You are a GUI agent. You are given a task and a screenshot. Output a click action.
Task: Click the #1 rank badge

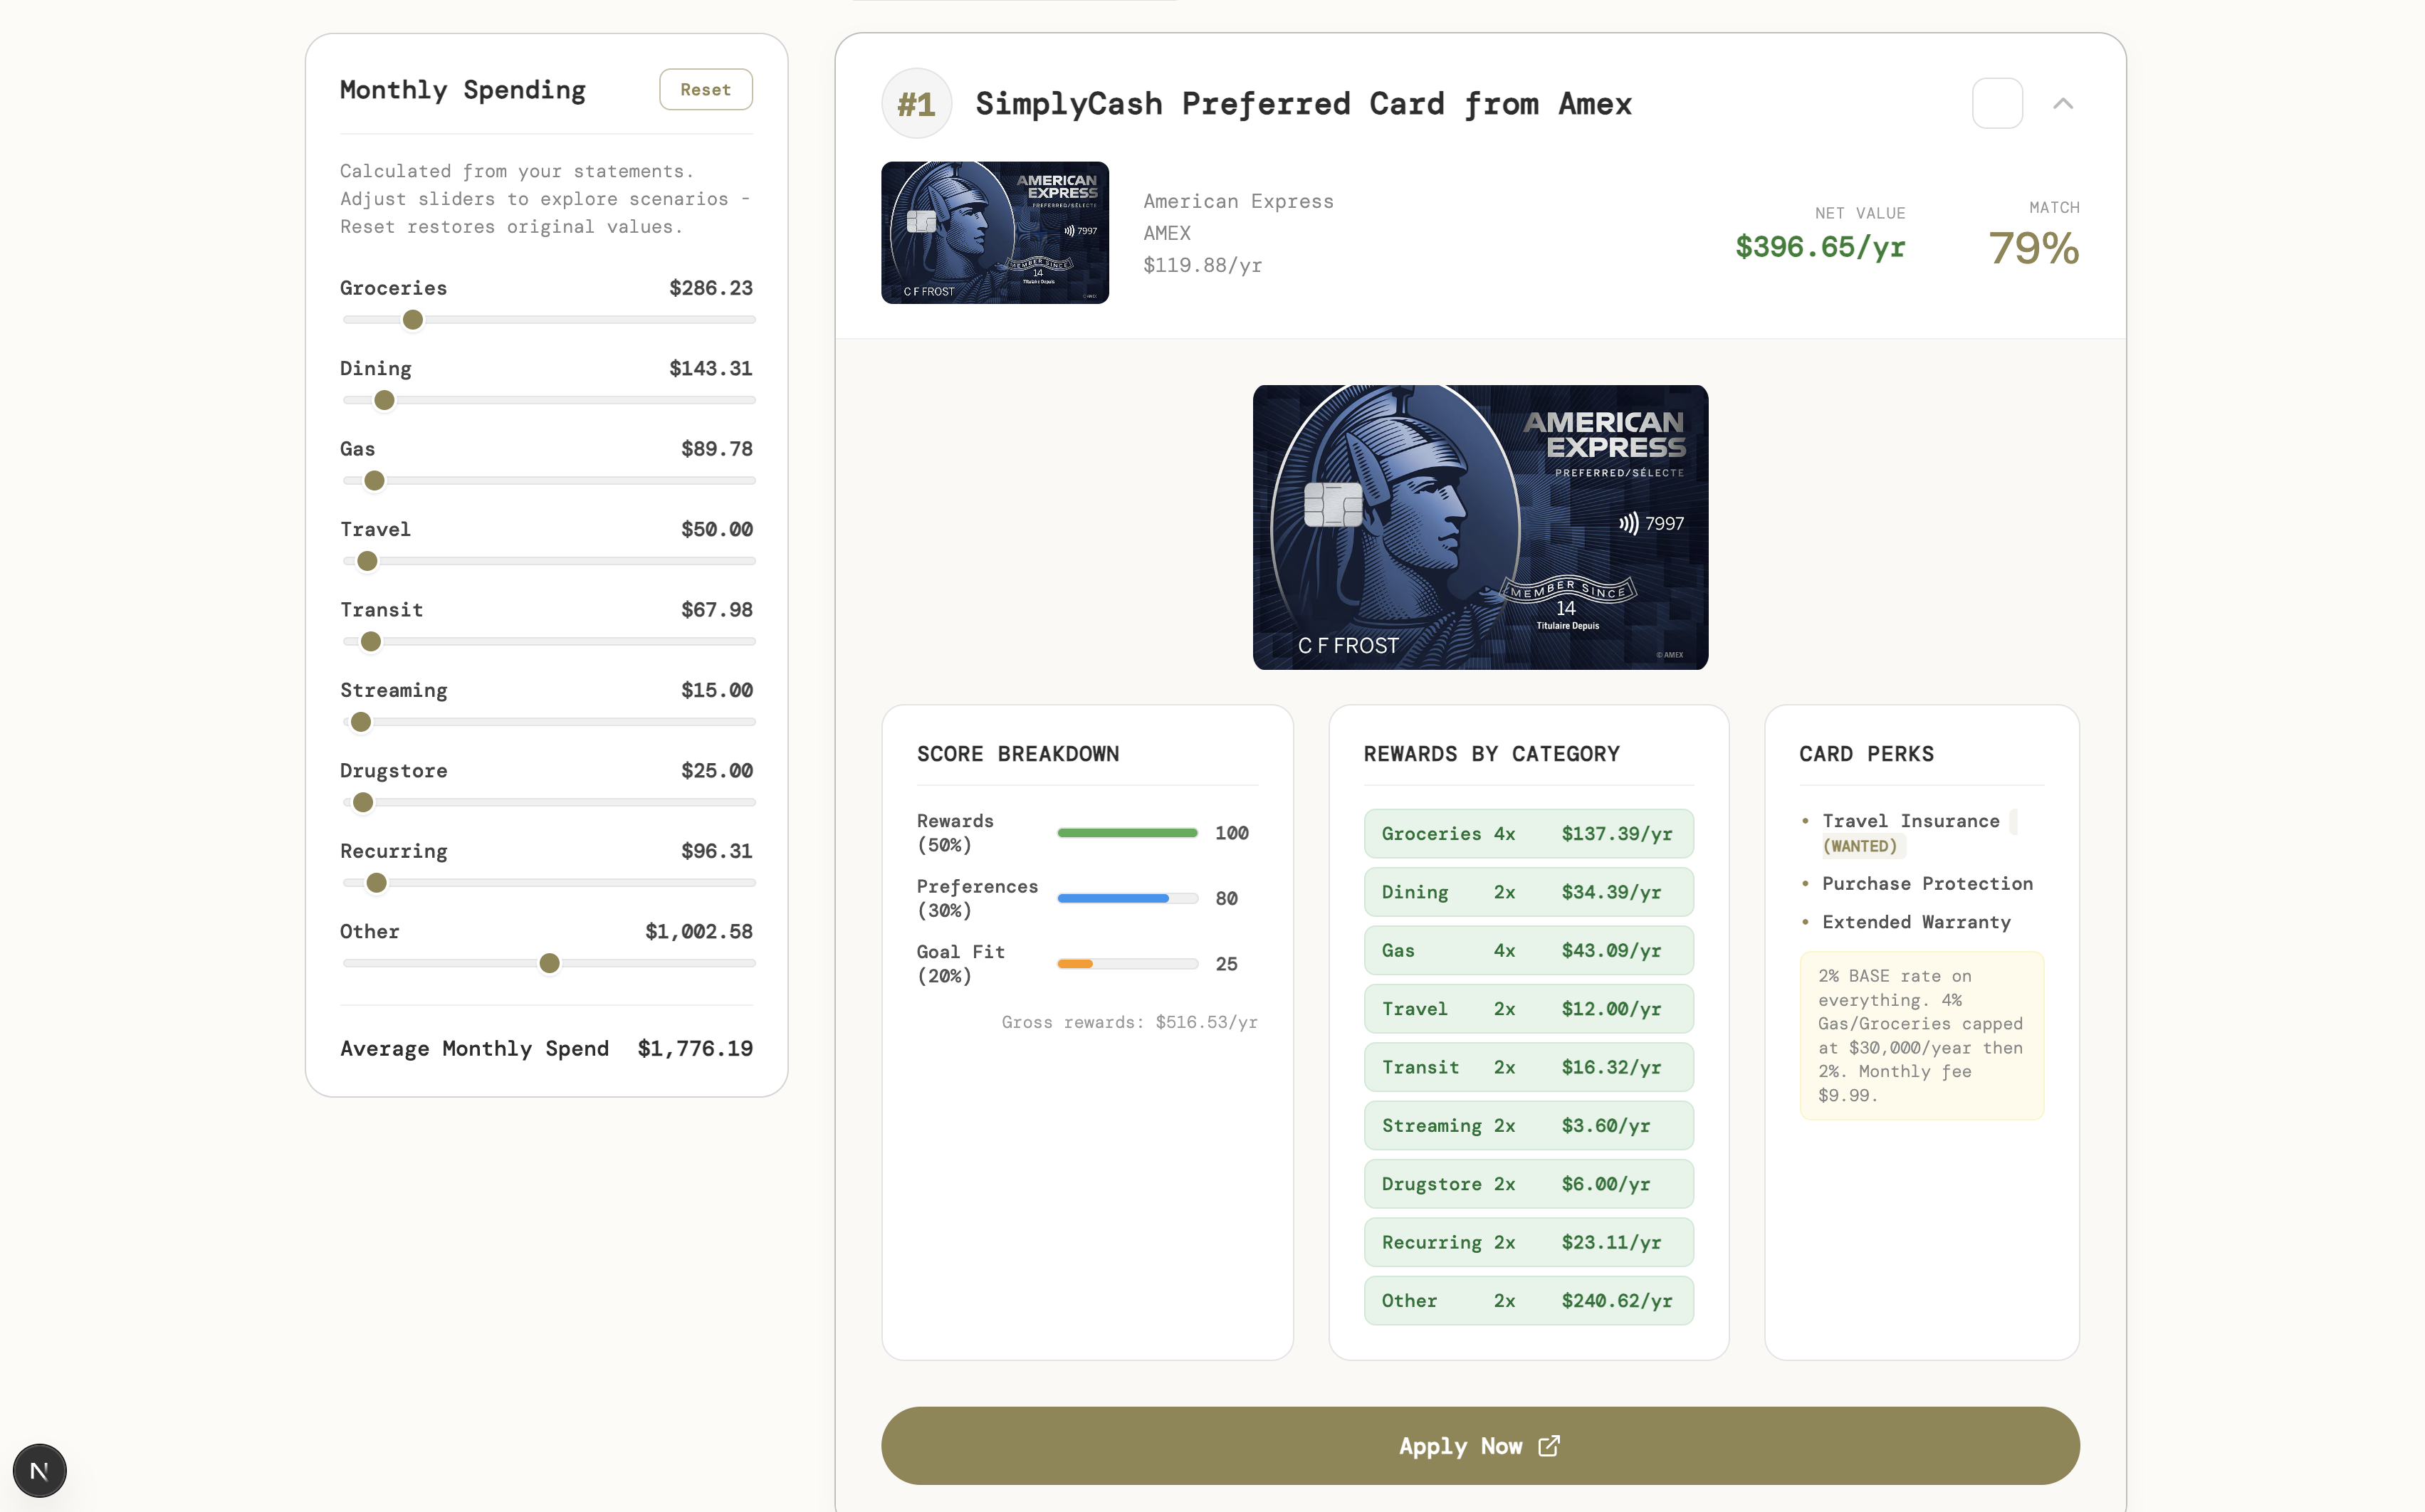tap(916, 103)
